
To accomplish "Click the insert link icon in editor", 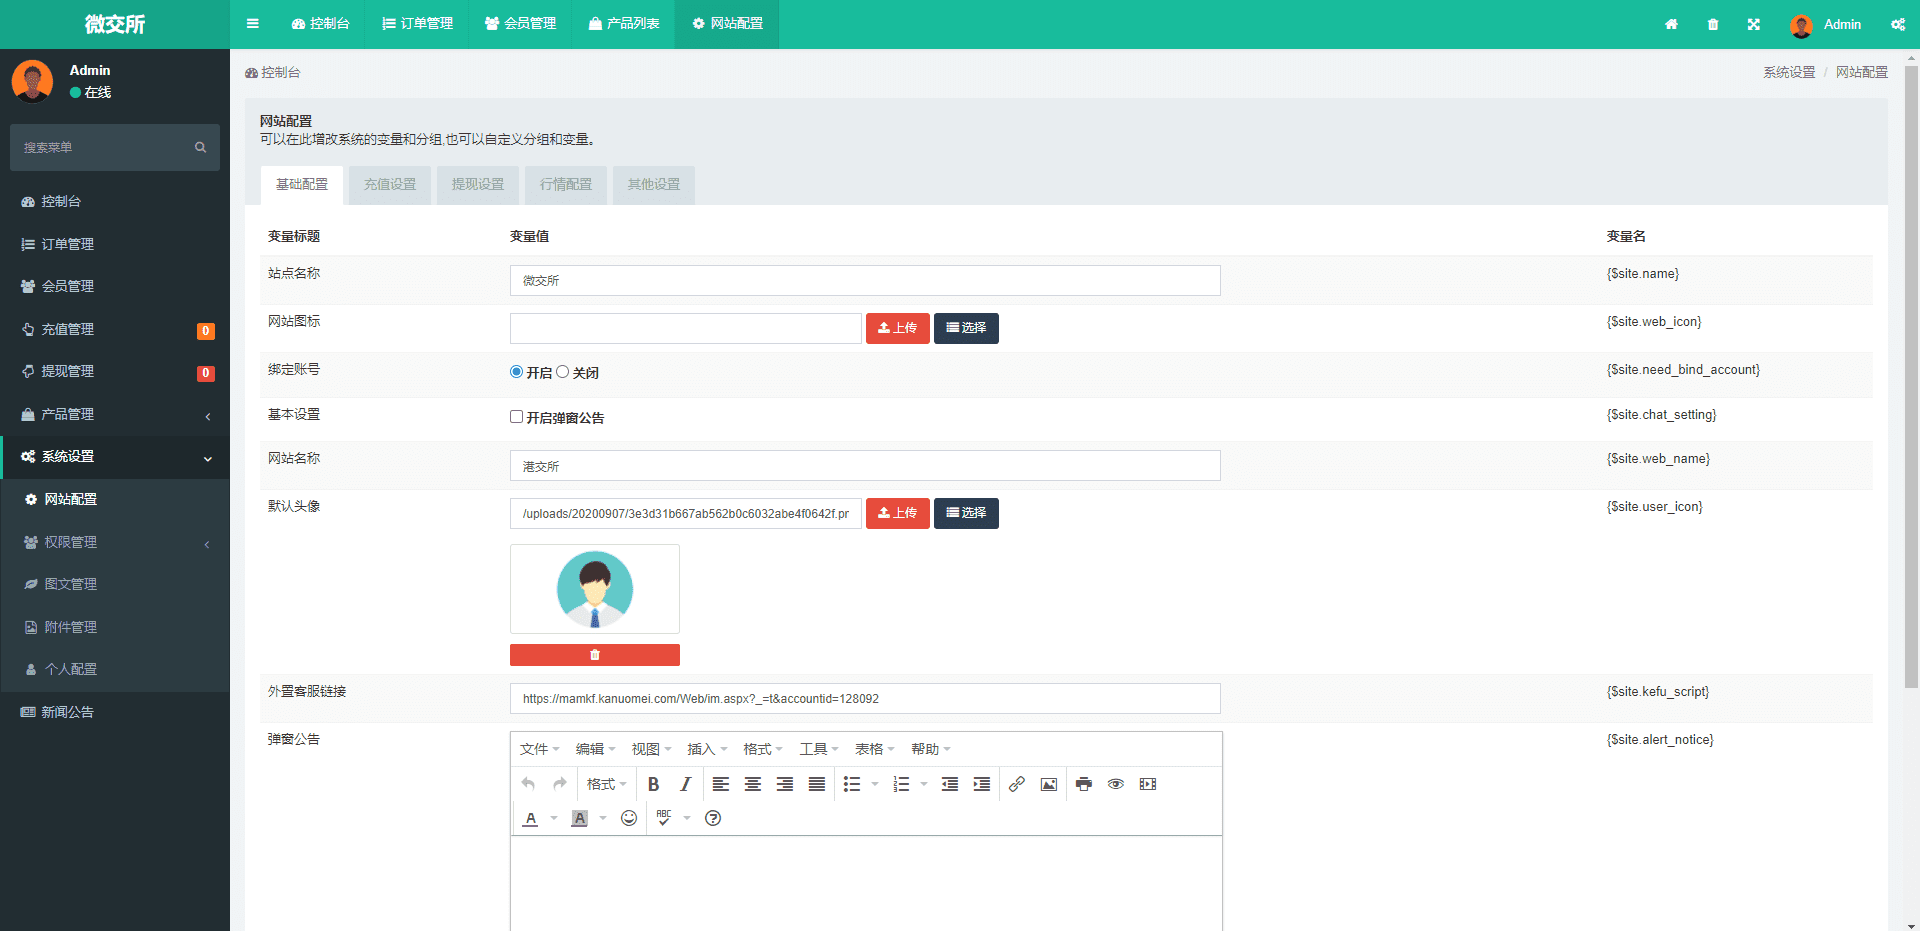I will click(1016, 785).
